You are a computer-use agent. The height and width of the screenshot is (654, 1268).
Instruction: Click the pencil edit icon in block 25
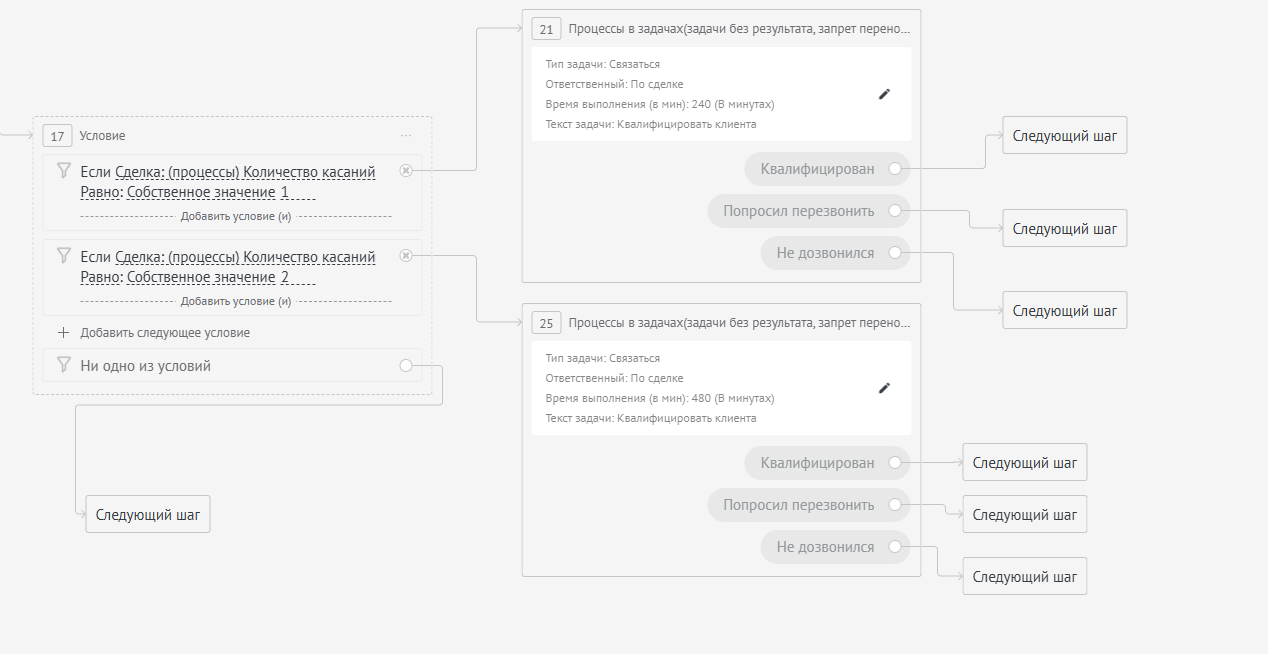coord(884,388)
